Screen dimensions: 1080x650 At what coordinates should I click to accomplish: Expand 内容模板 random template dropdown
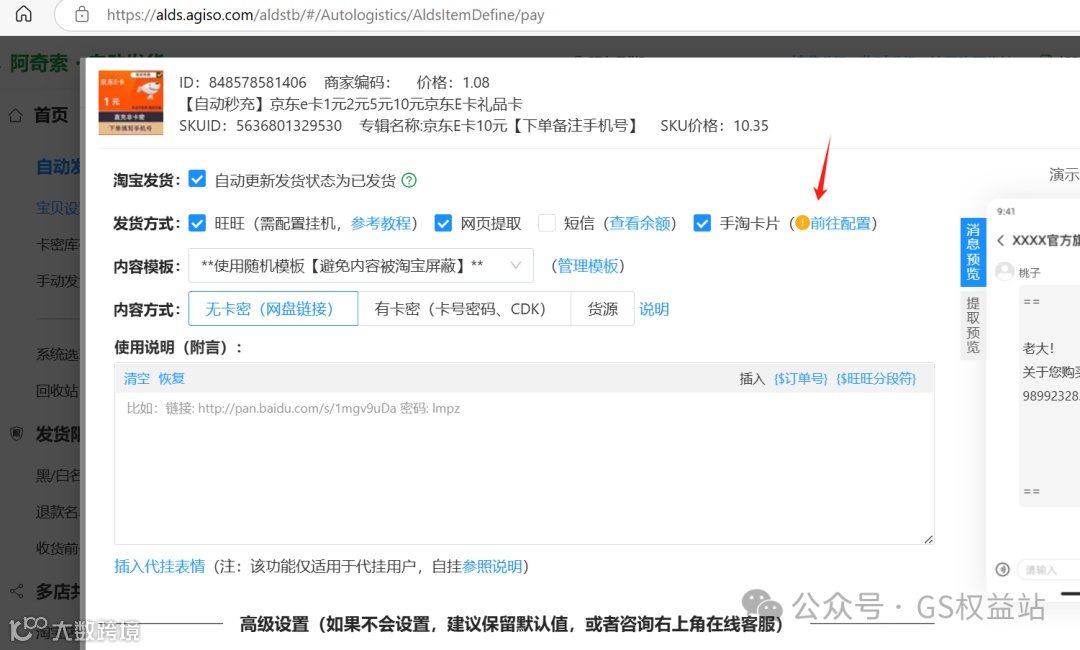coord(361,265)
